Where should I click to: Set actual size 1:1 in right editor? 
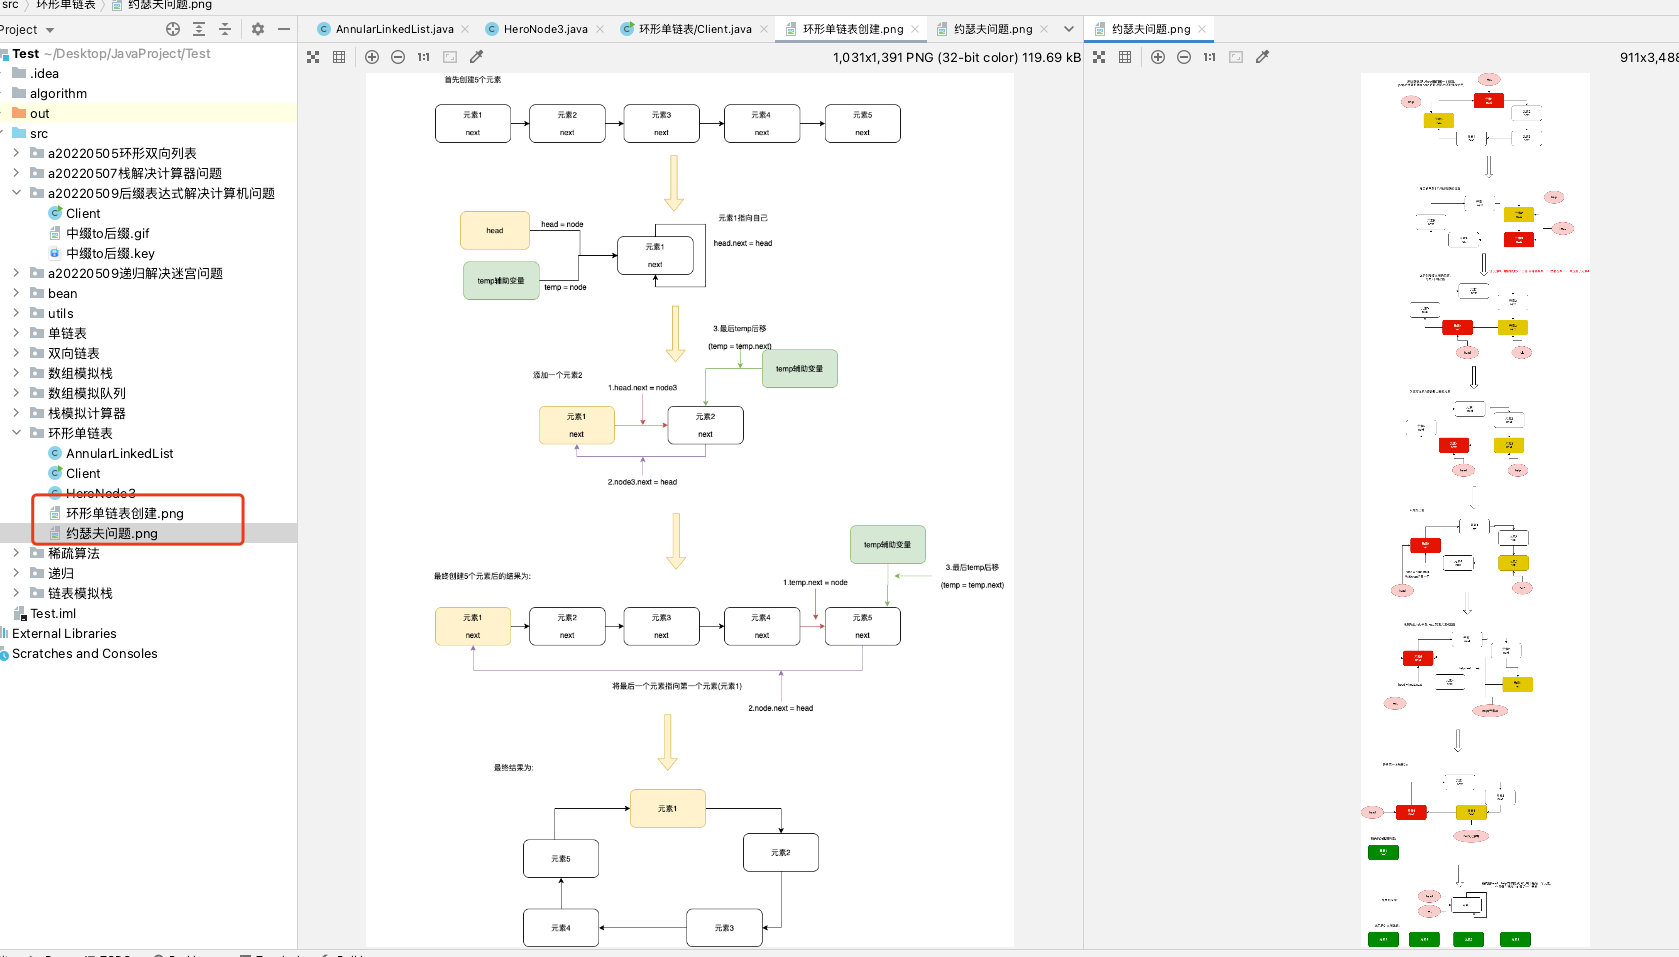pyautogui.click(x=1210, y=57)
